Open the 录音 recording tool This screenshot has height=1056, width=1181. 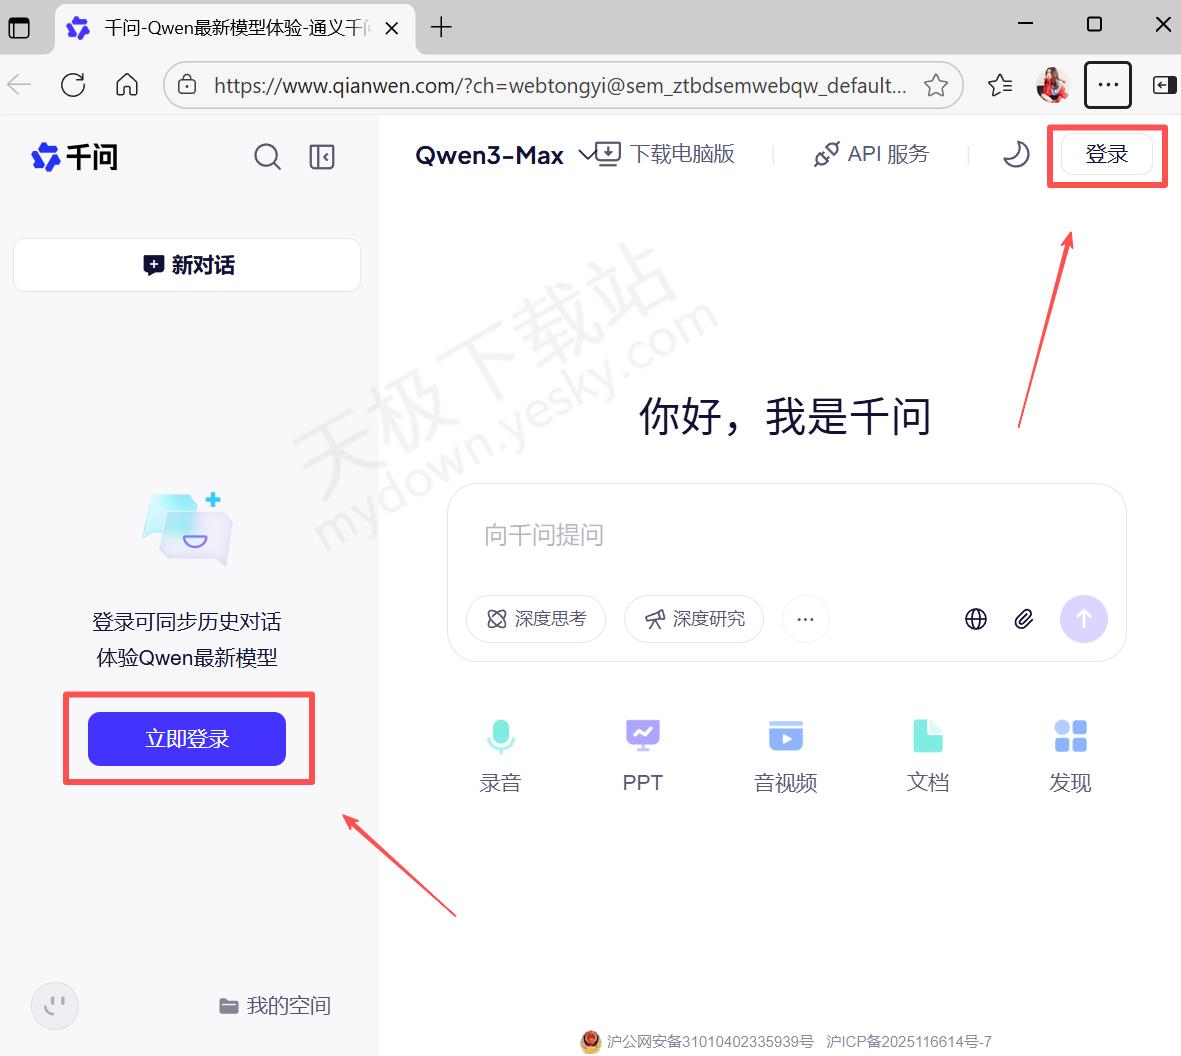[x=500, y=755]
